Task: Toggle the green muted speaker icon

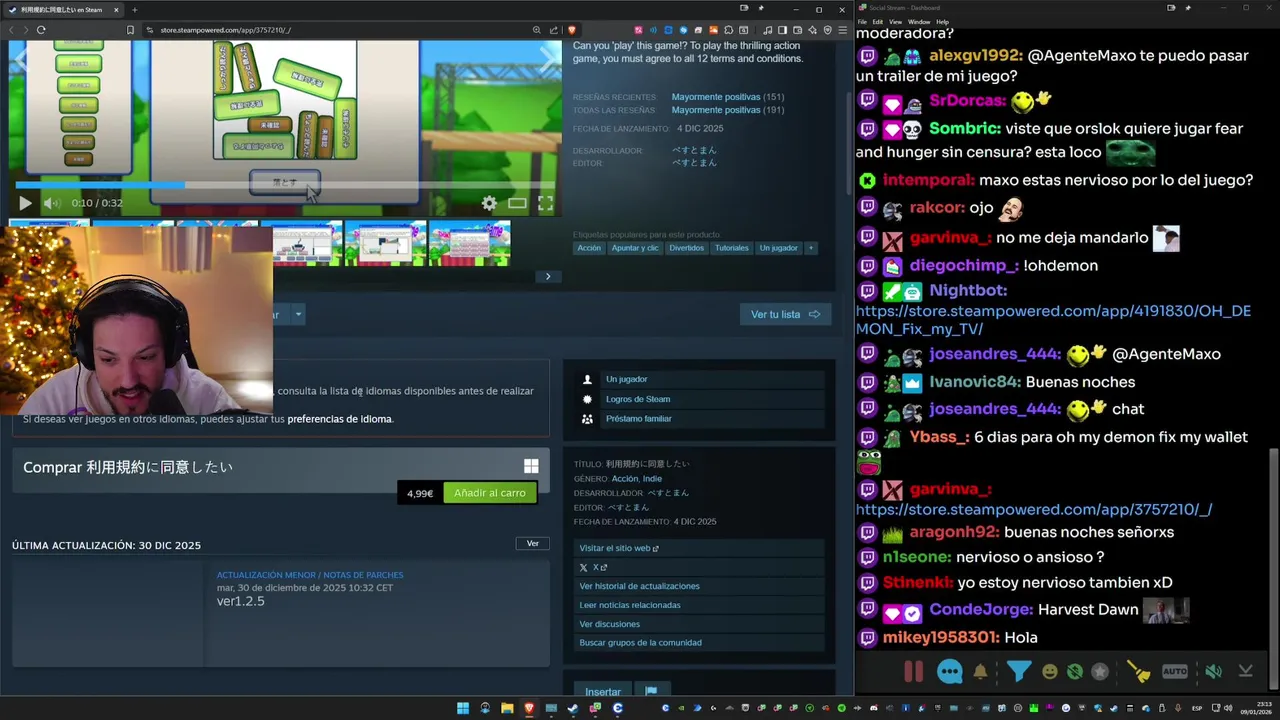Action: [1213, 672]
